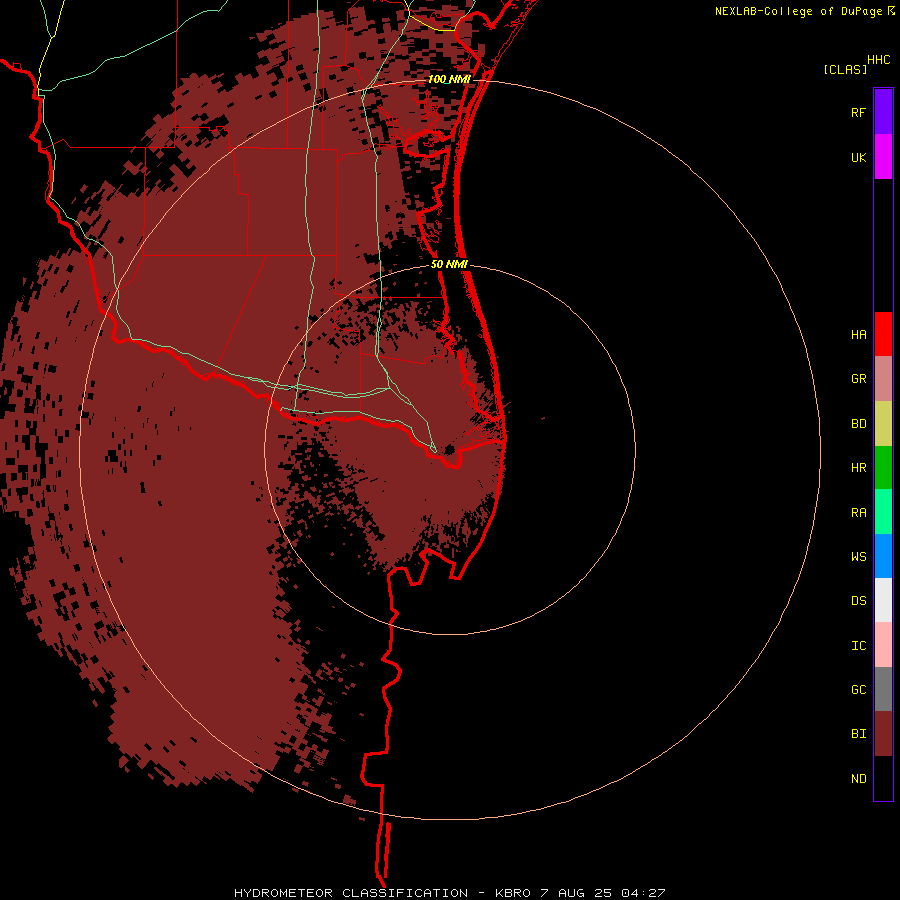
Task: Click the 'BD' legend label
Action: (x=858, y=424)
